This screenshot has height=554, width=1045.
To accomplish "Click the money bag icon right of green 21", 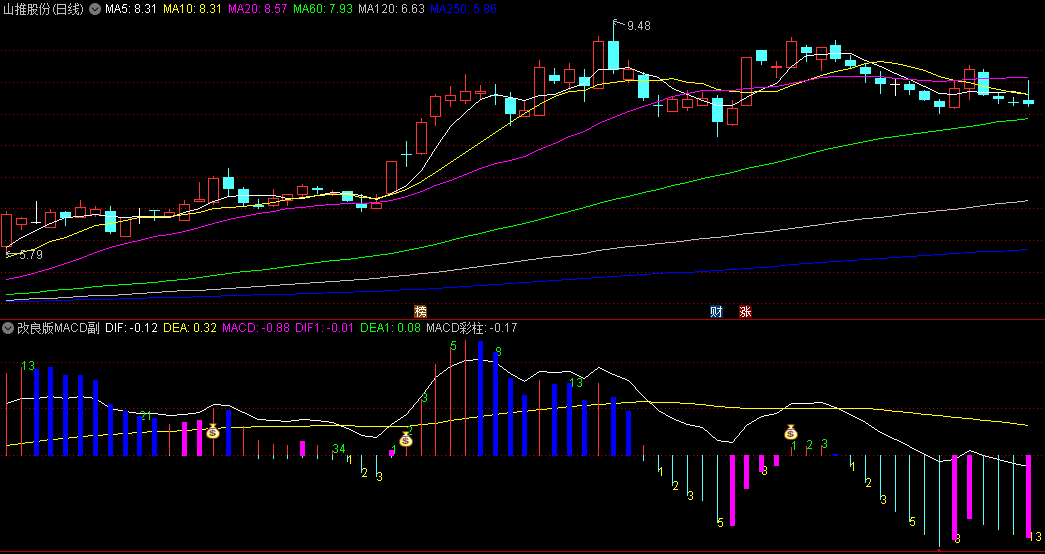I will tap(213, 431).
